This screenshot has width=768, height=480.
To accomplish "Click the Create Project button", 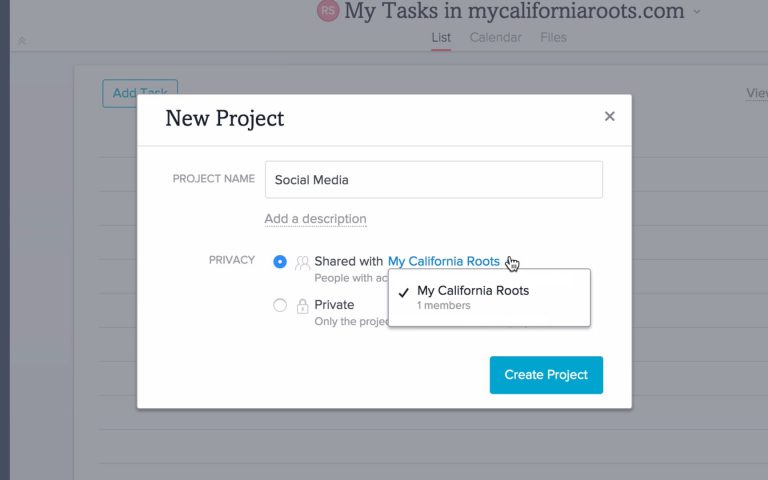I will (546, 375).
